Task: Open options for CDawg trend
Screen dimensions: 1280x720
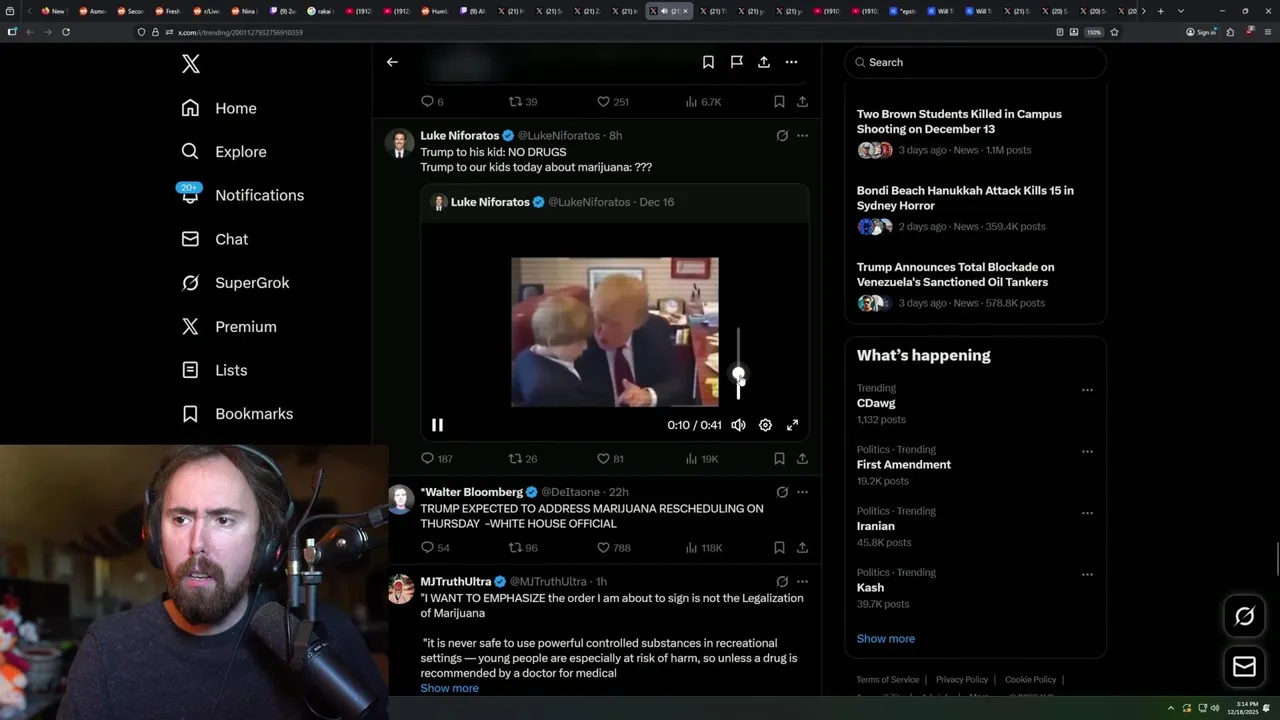Action: tap(1087, 390)
